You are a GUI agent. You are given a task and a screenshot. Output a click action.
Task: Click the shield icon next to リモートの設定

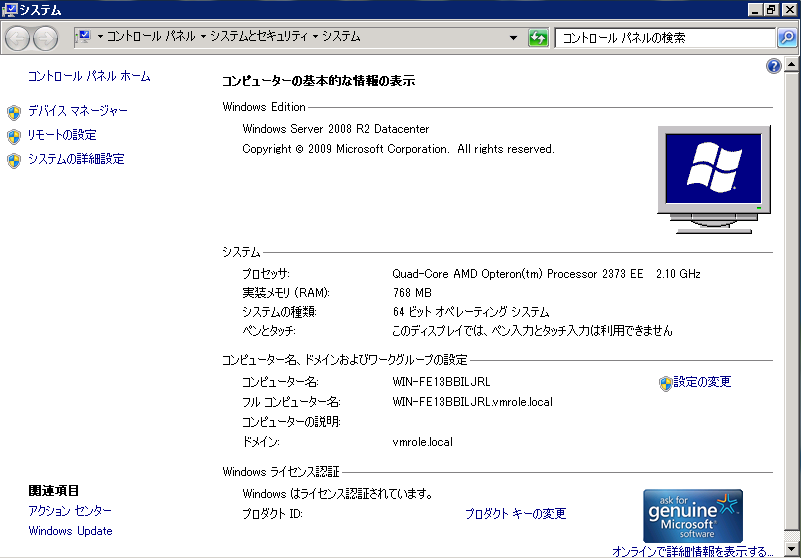pos(14,136)
